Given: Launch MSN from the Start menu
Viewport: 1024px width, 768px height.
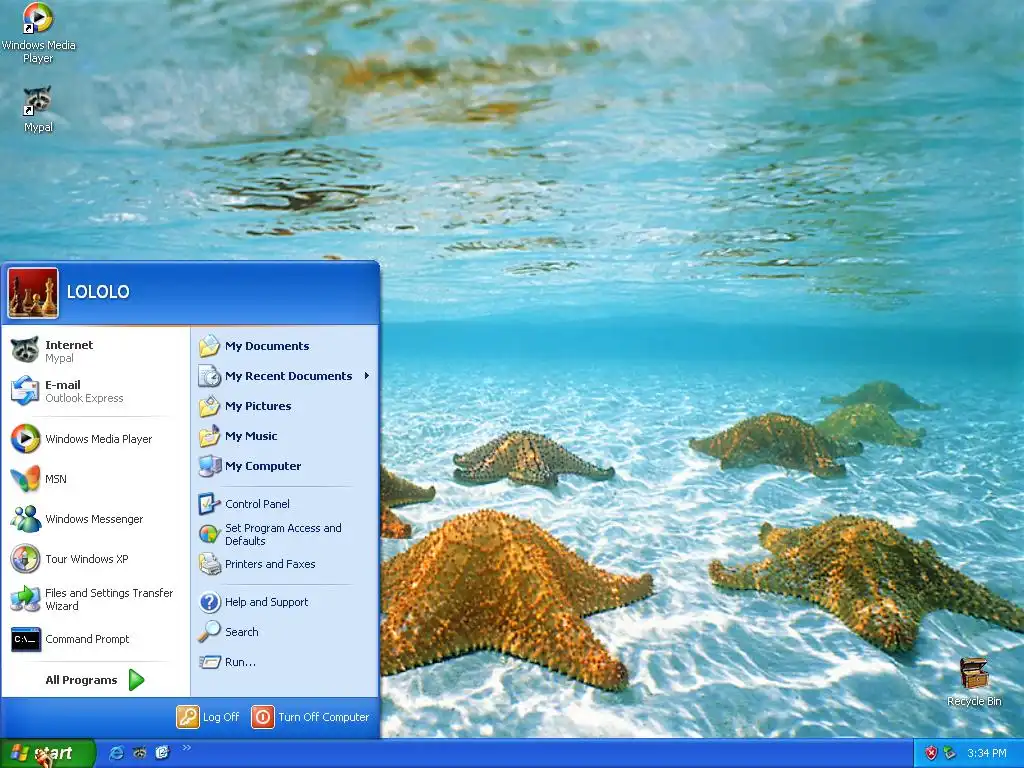Looking at the screenshot, I should tap(95, 479).
